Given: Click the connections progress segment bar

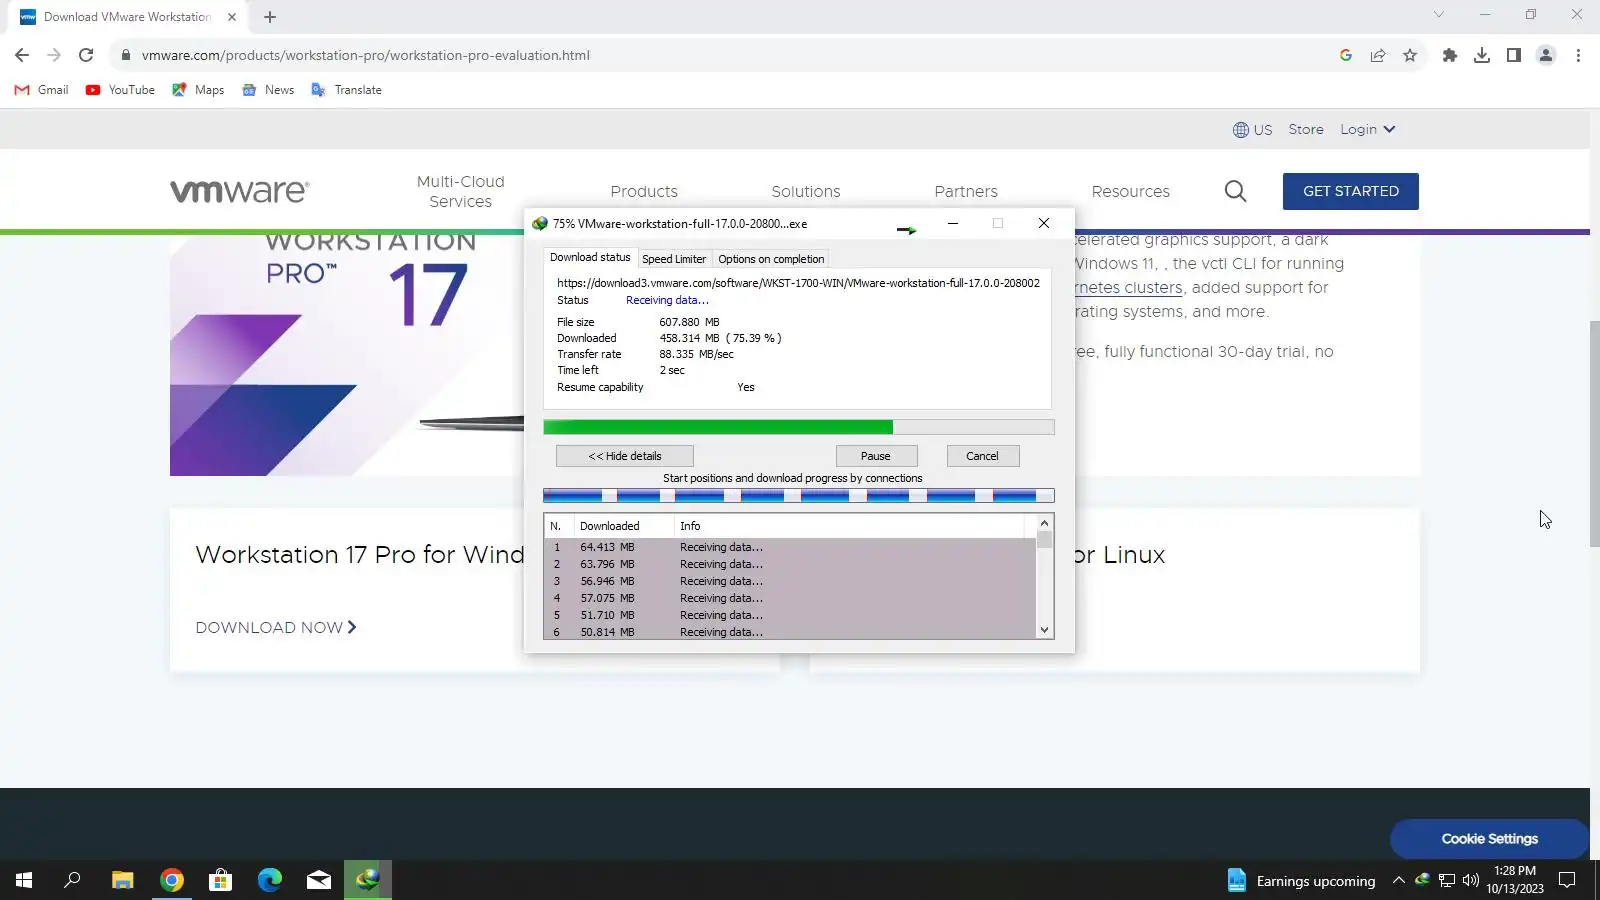Looking at the screenshot, I should pyautogui.click(x=799, y=495).
